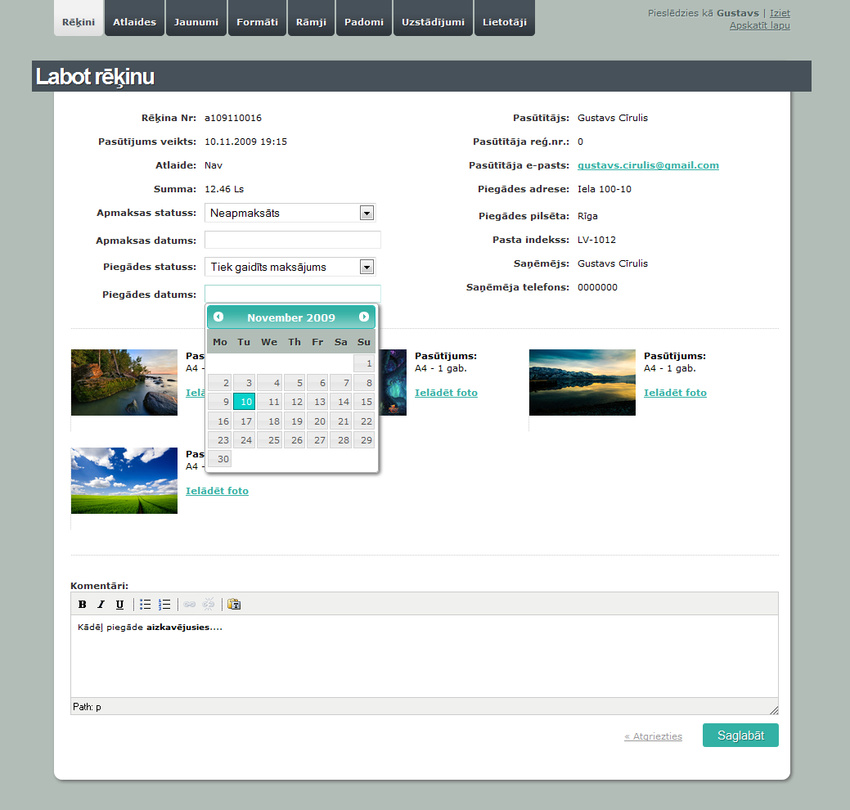The height and width of the screenshot is (810, 850).
Task: Click order date 10.11.2009 19:15
Action: [246, 142]
